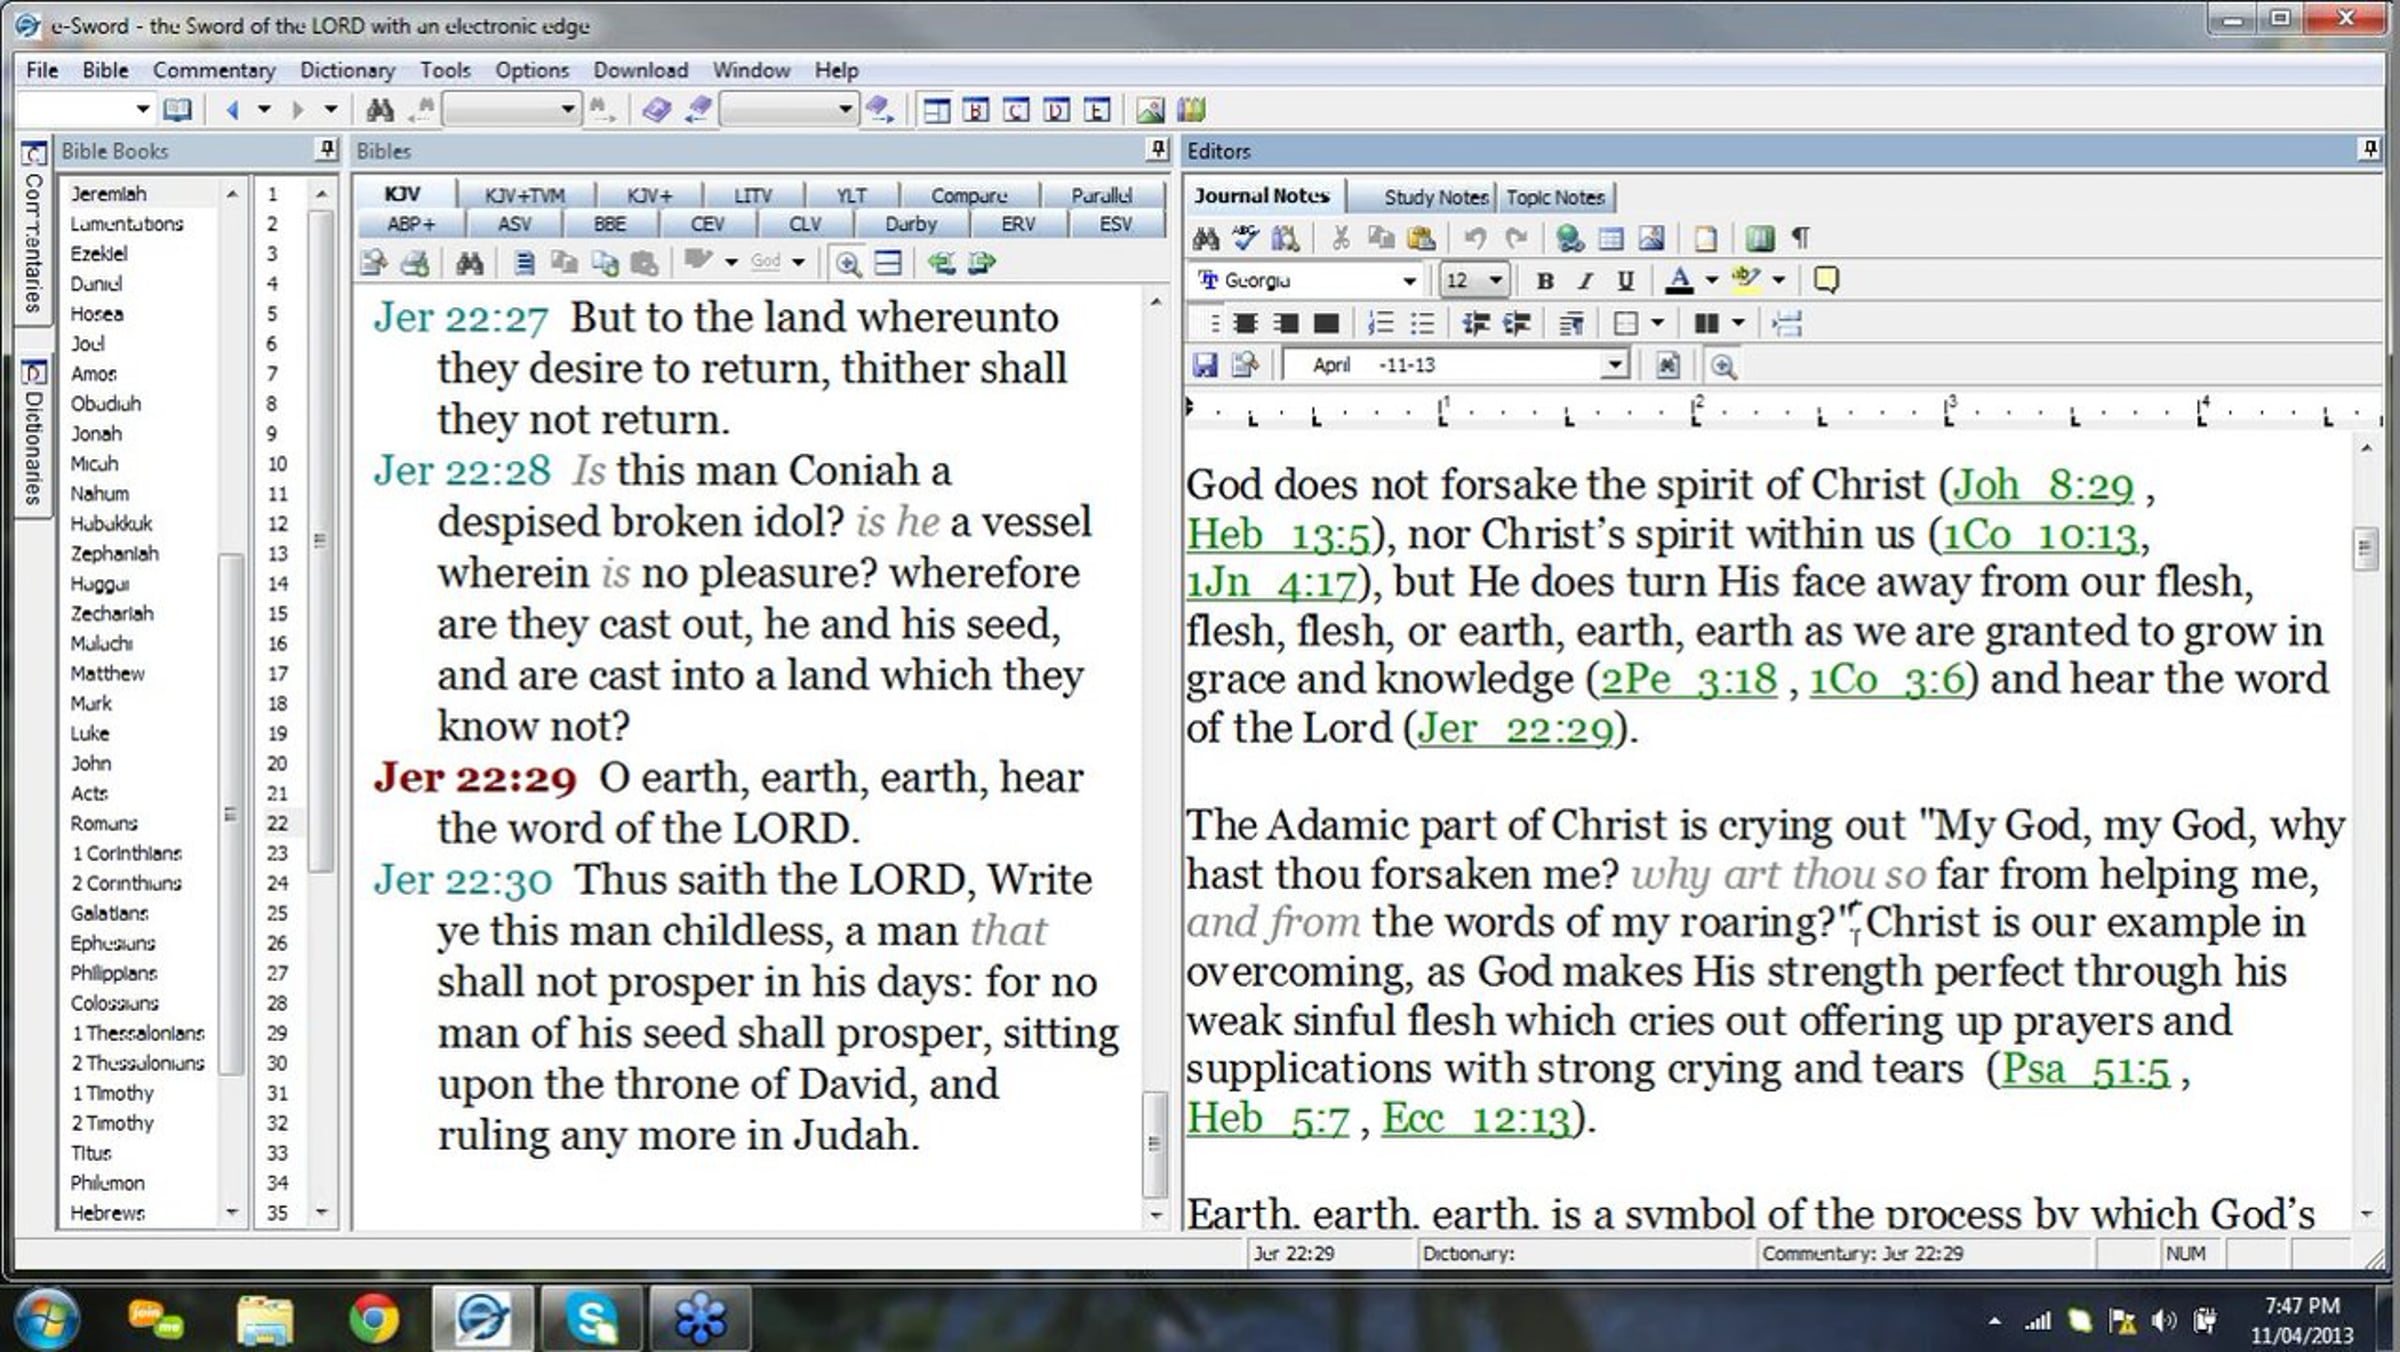Click the print icon in Bibles toolbar
The width and height of the screenshot is (2400, 1352).
tap(415, 263)
